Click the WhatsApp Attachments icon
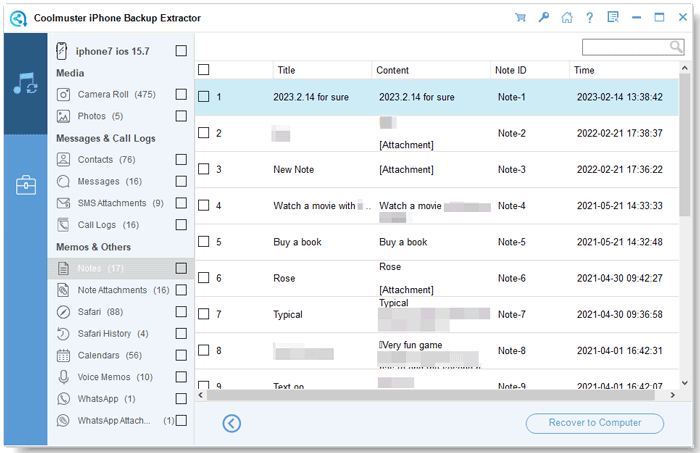Image resolution: width=700 pixels, height=453 pixels. [63, 420]
